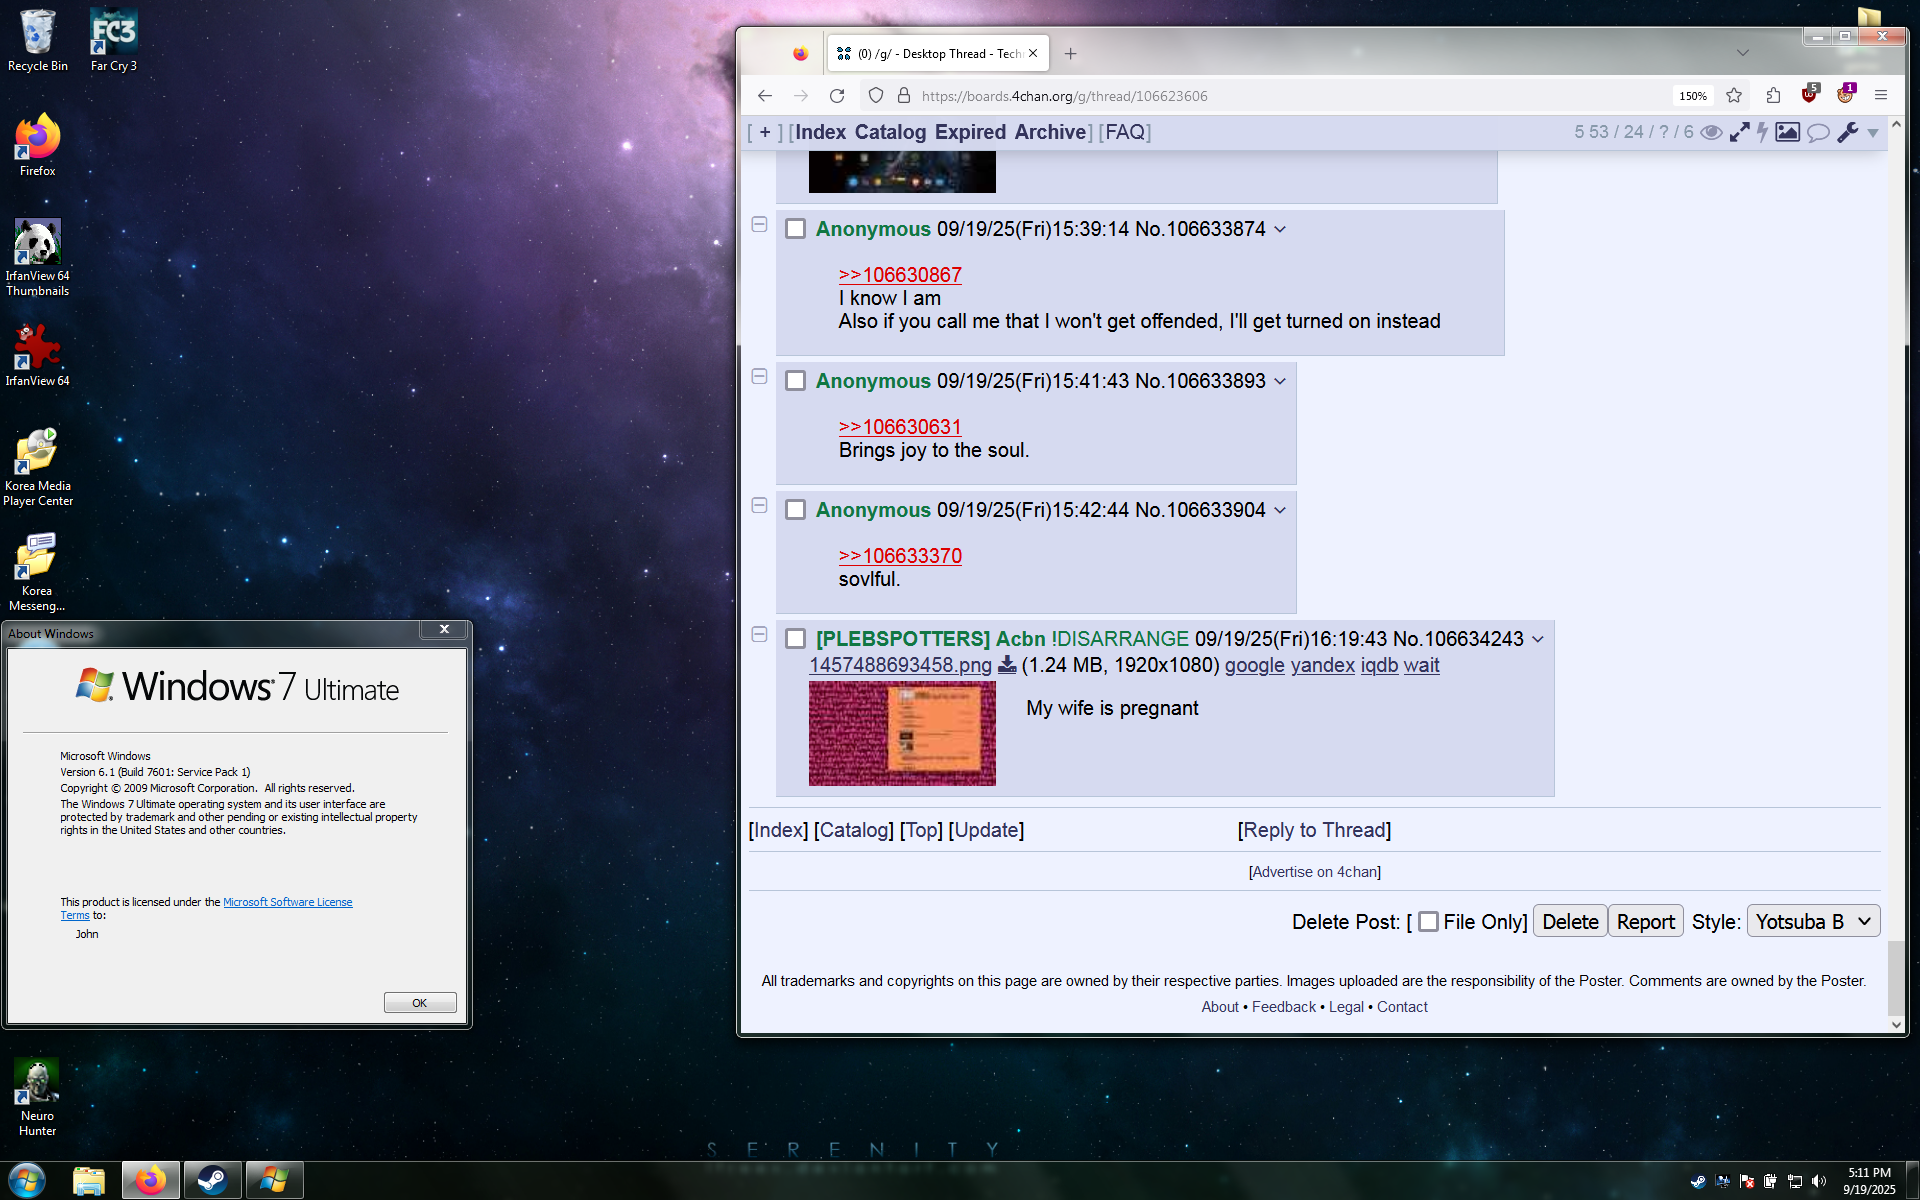Open the Catalog link in top navigation
Screen dimensions: 1920x1200
[890, 132]
